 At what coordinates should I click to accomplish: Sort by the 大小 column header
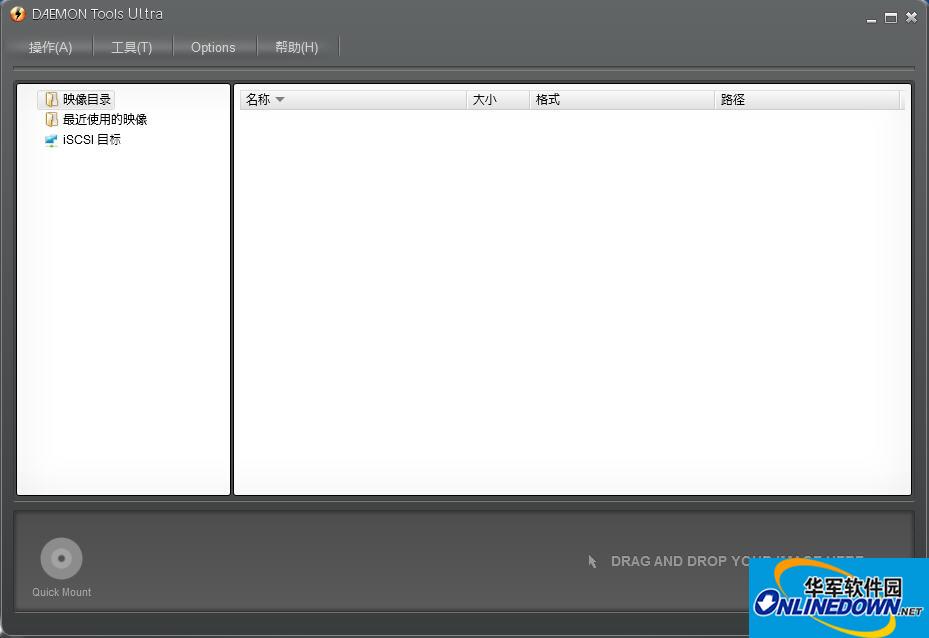498,100
